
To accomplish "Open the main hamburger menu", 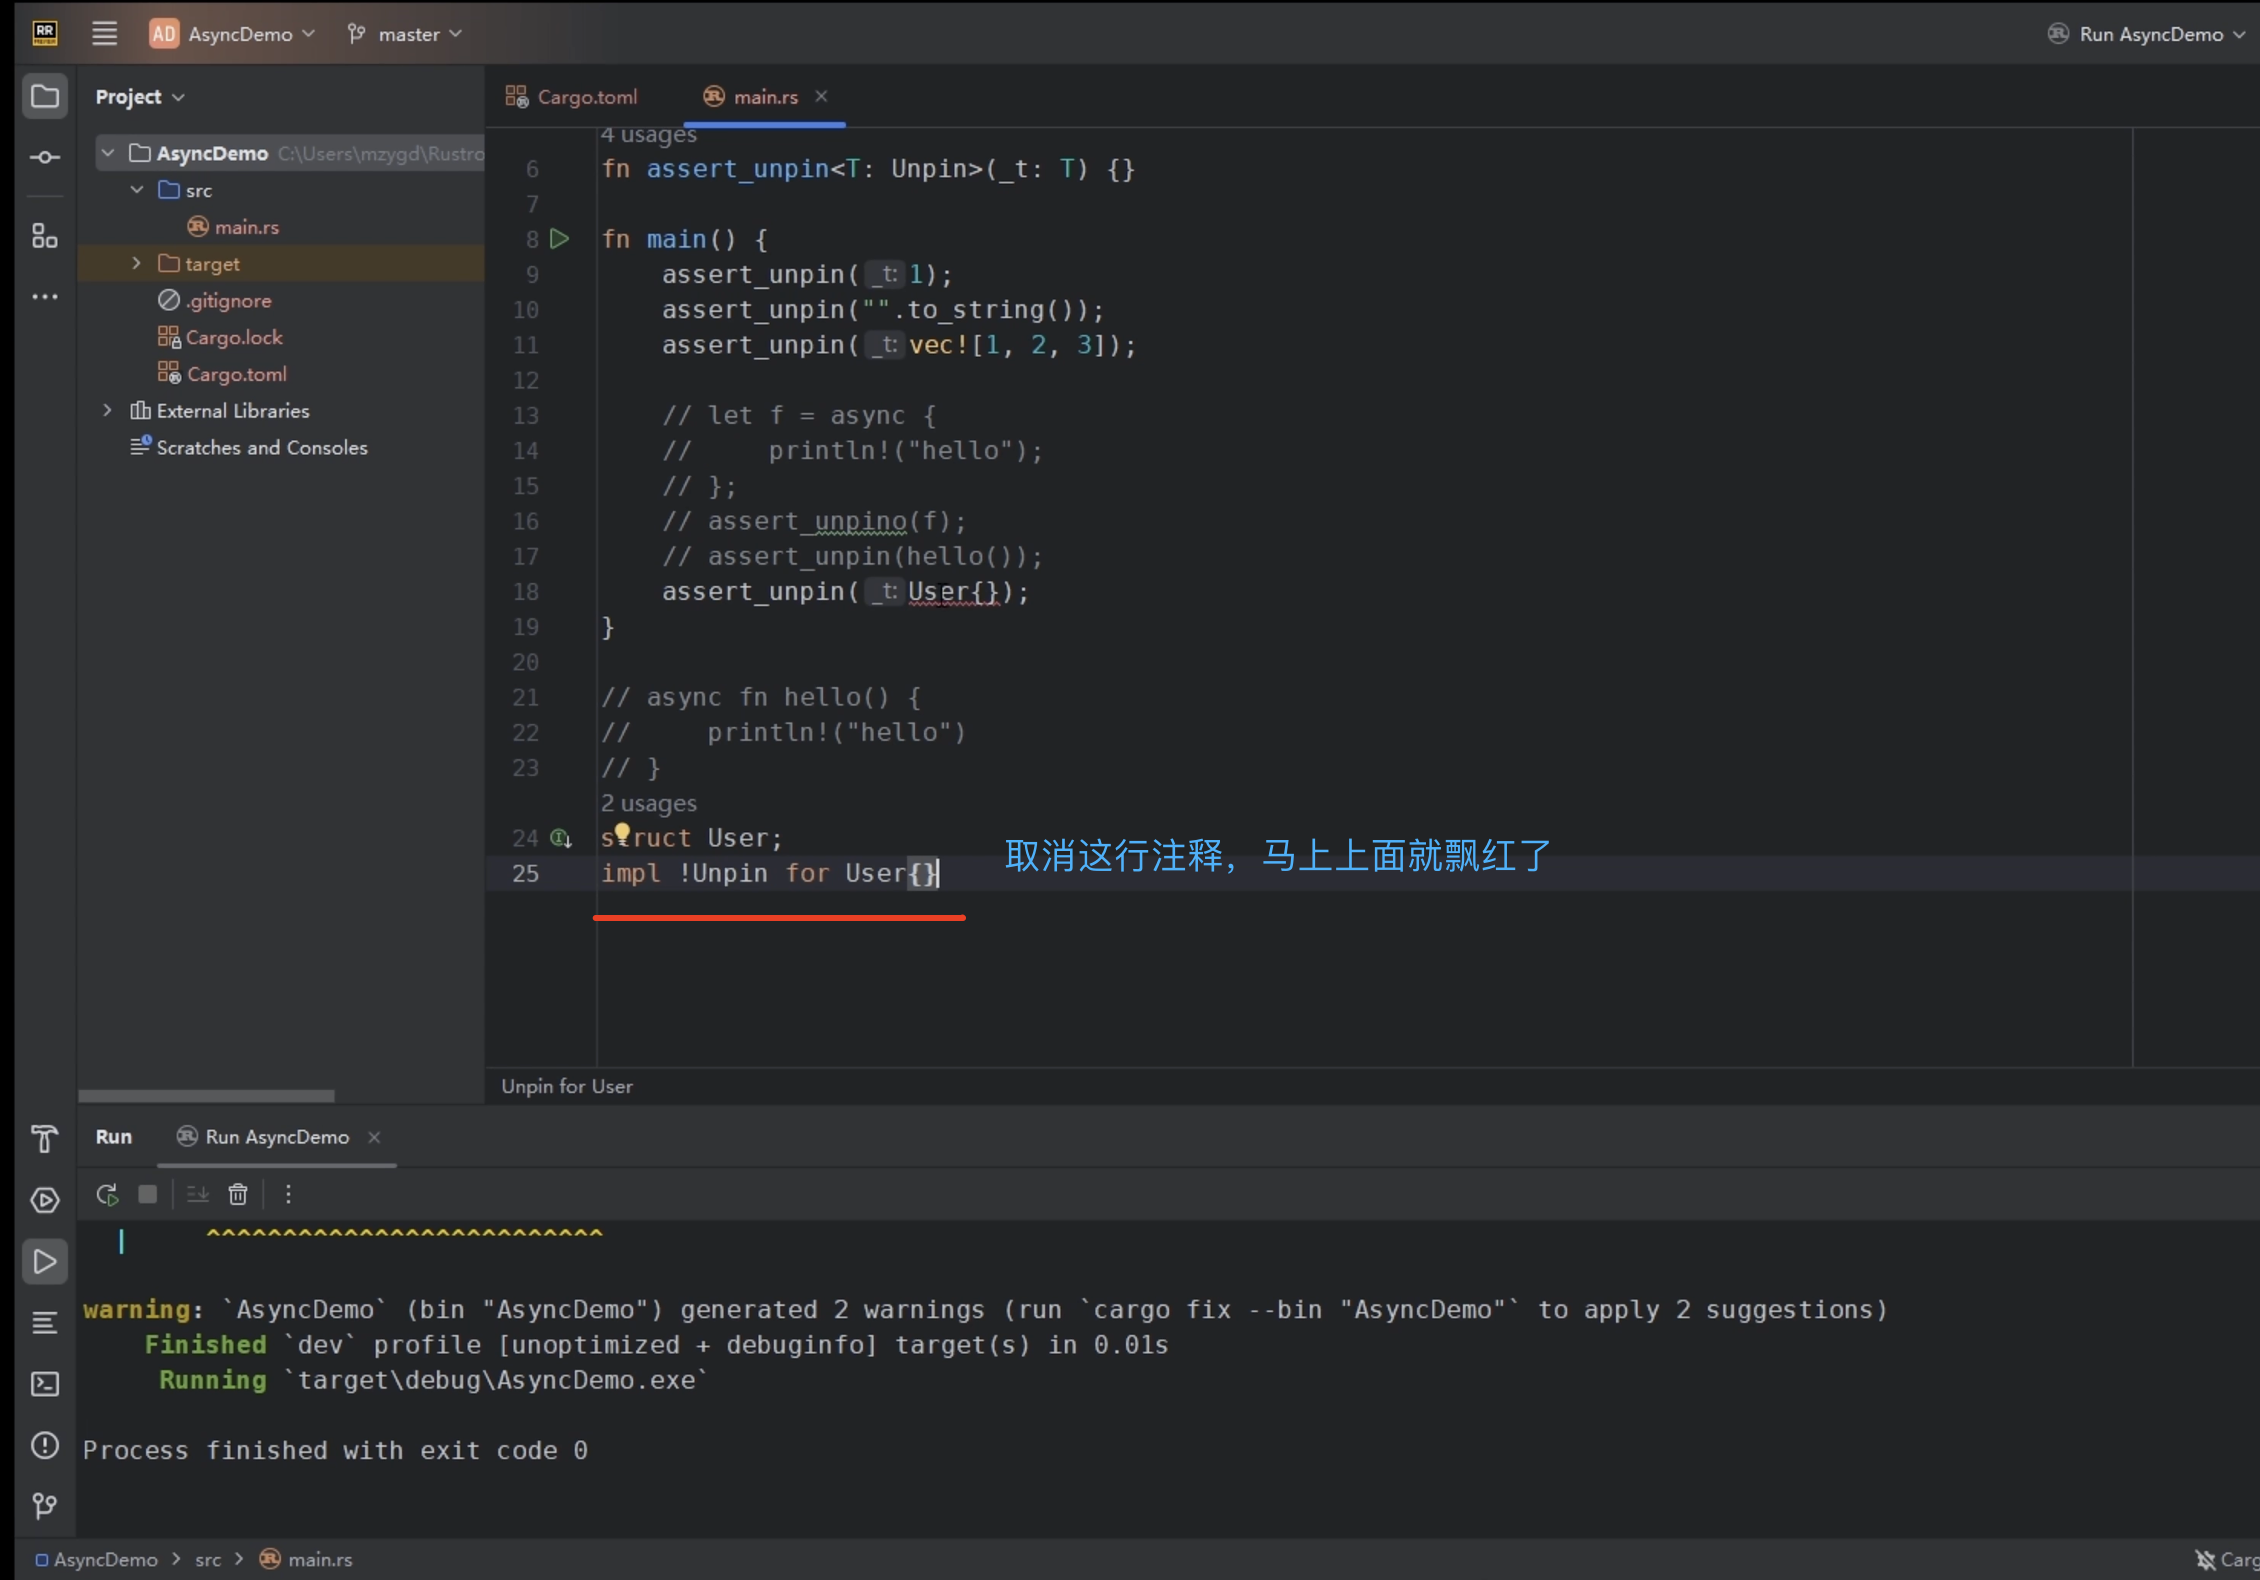I will point(104,34).
